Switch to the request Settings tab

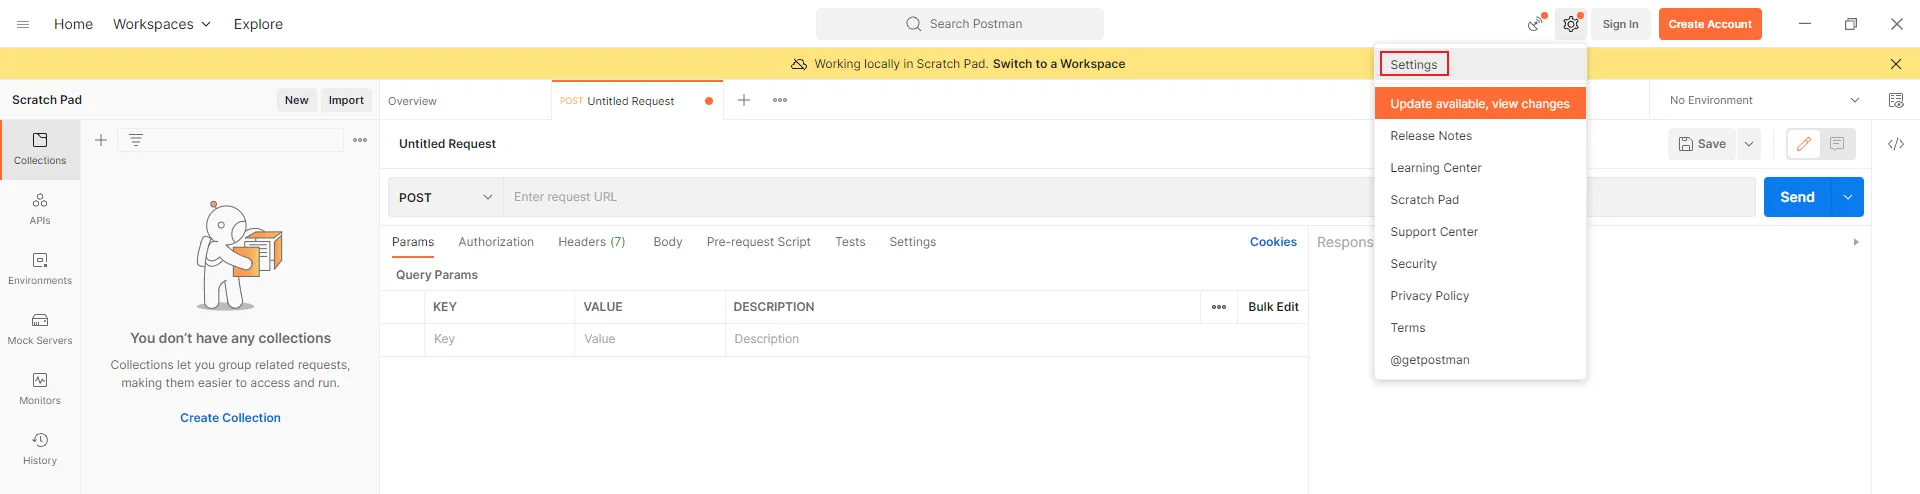click(x=913, y=242)
